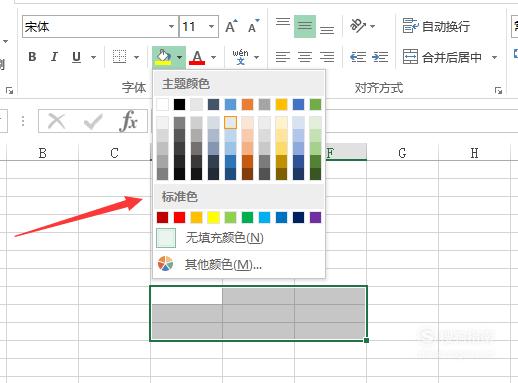
Task: Open the font size 11 dropdown
Action: 211,26
